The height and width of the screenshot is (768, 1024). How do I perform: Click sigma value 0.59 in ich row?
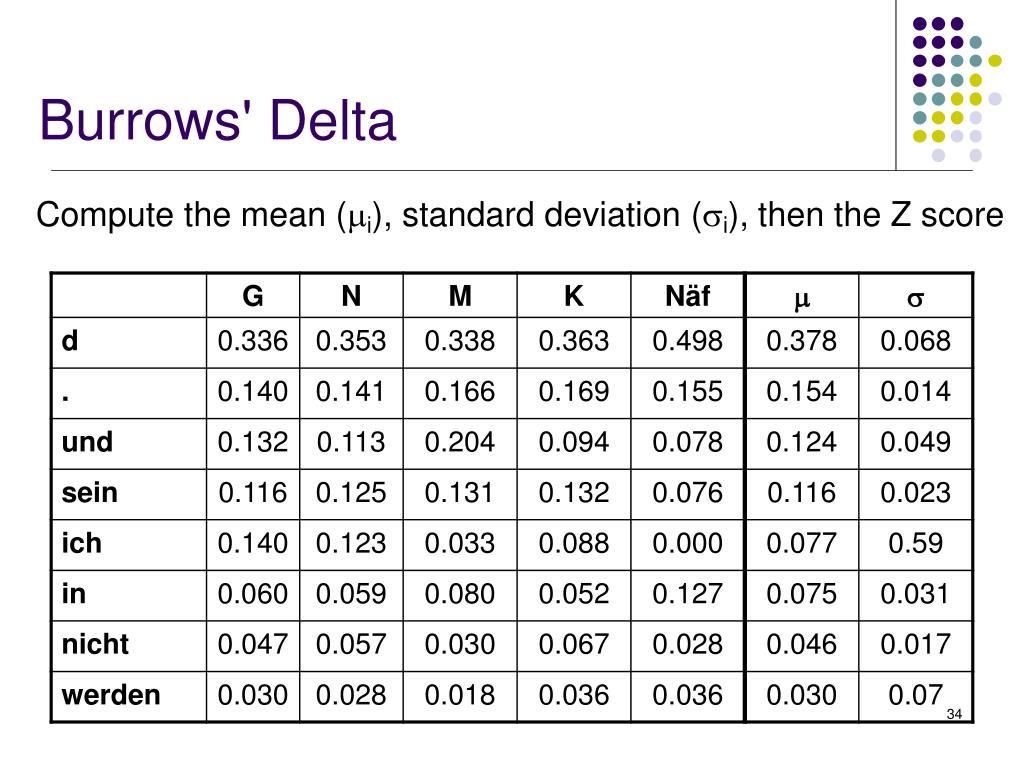(916, 543)
